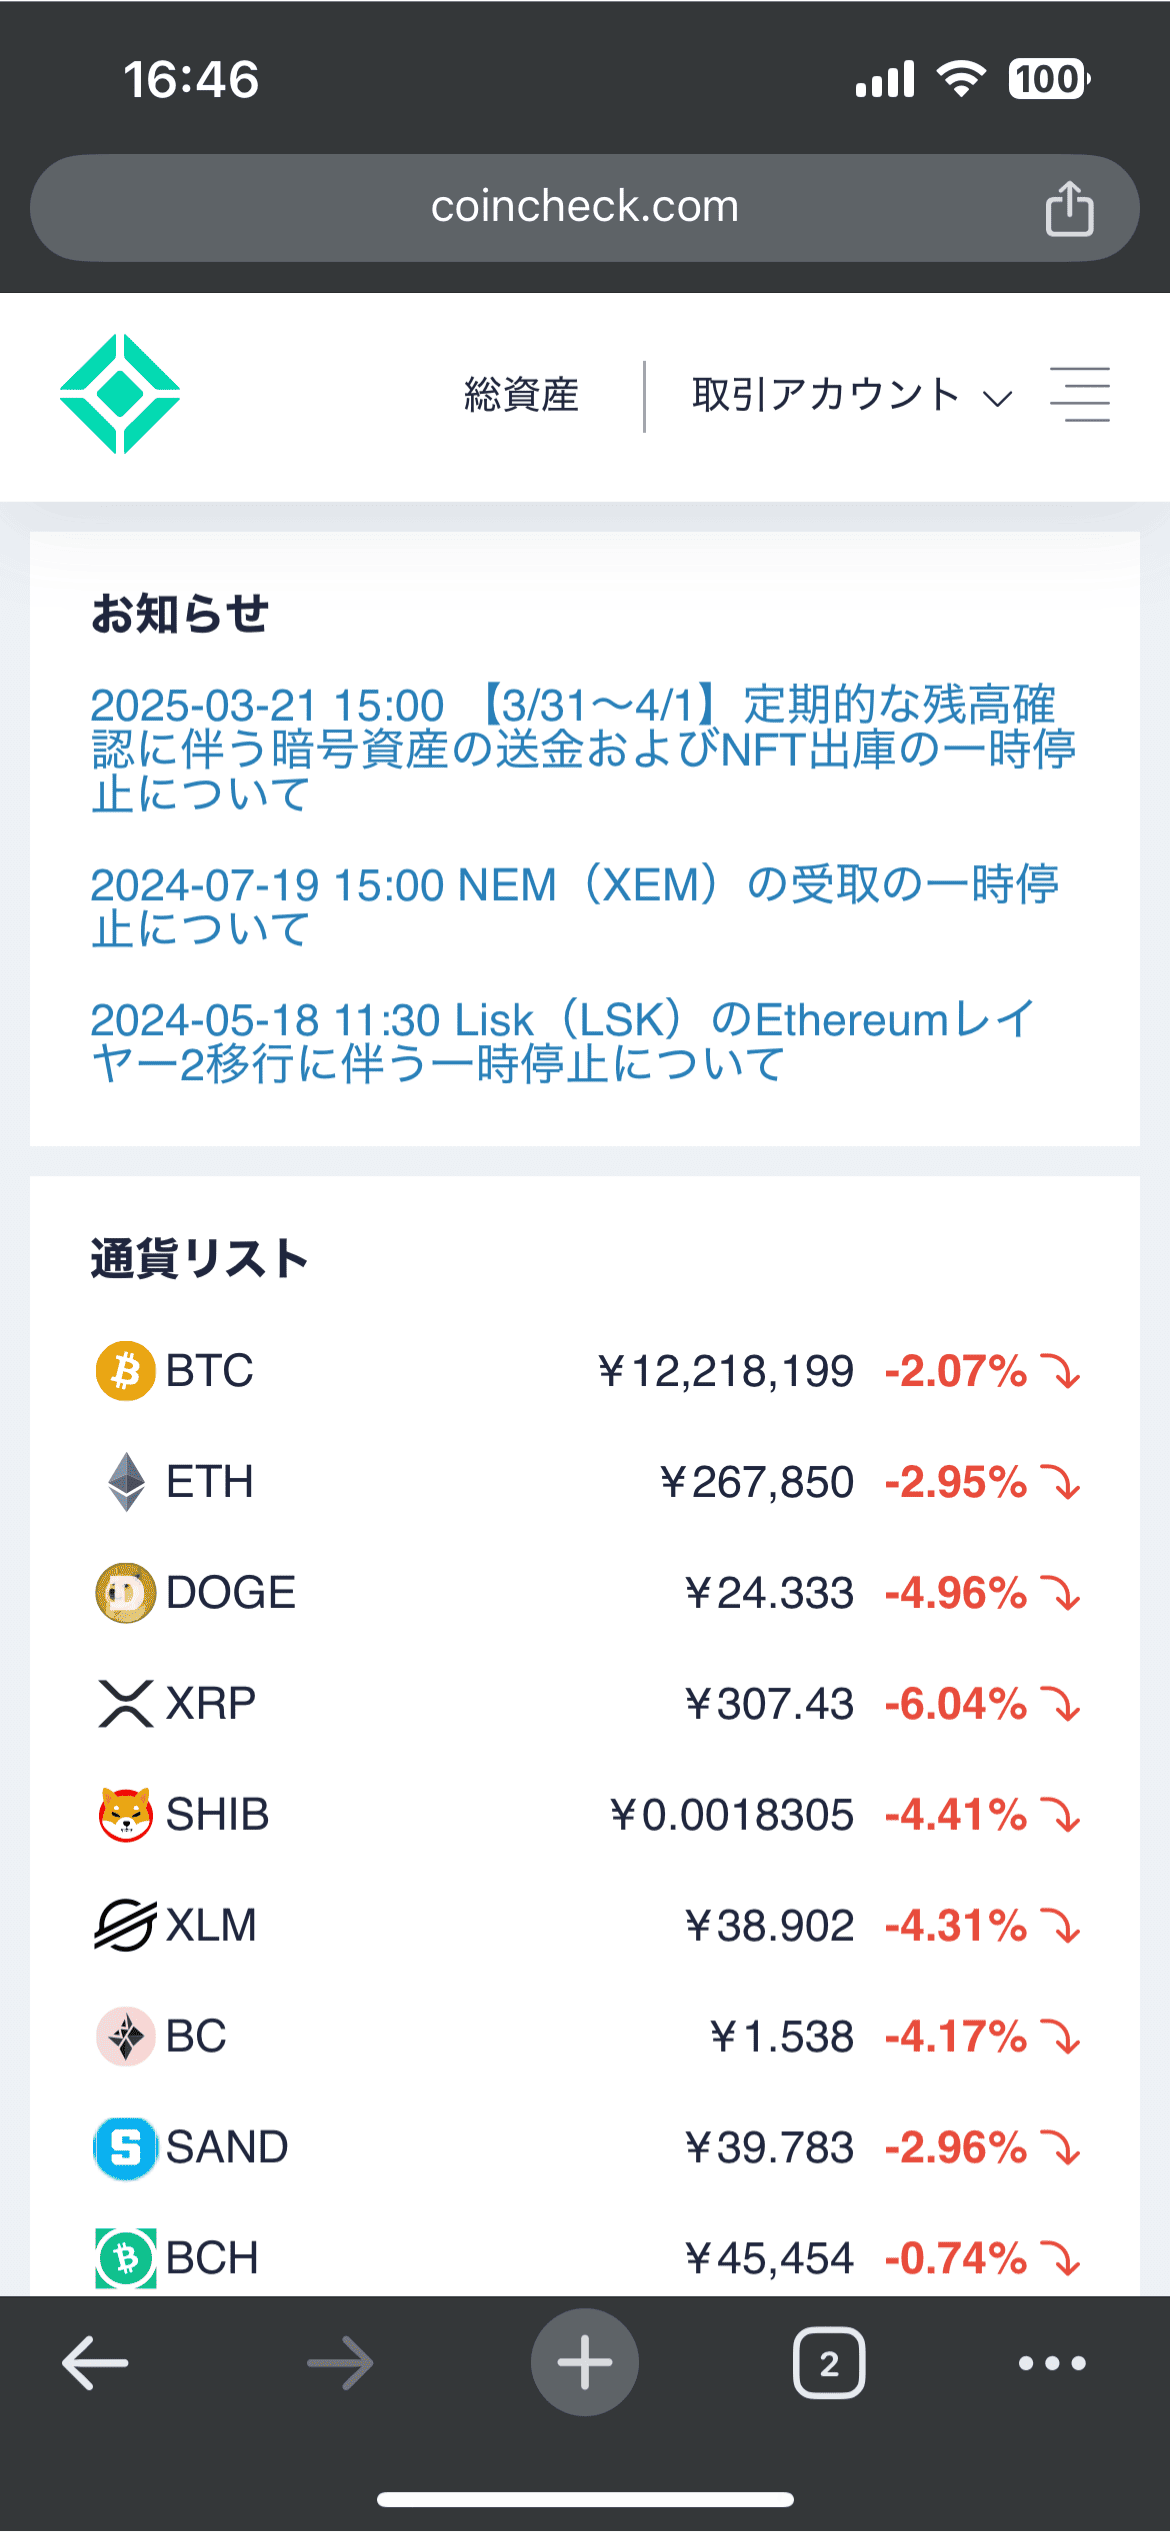The width and height of the screenshot is (1170, 2532).
Task: Tap the SAND coin icon
Action: point(125,2147)
